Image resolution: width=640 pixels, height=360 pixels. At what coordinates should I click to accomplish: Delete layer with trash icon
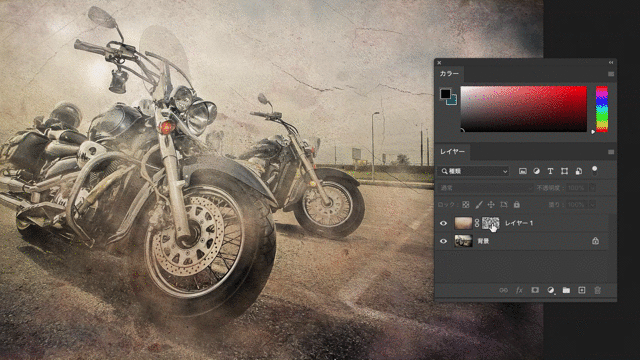(597, 290)
